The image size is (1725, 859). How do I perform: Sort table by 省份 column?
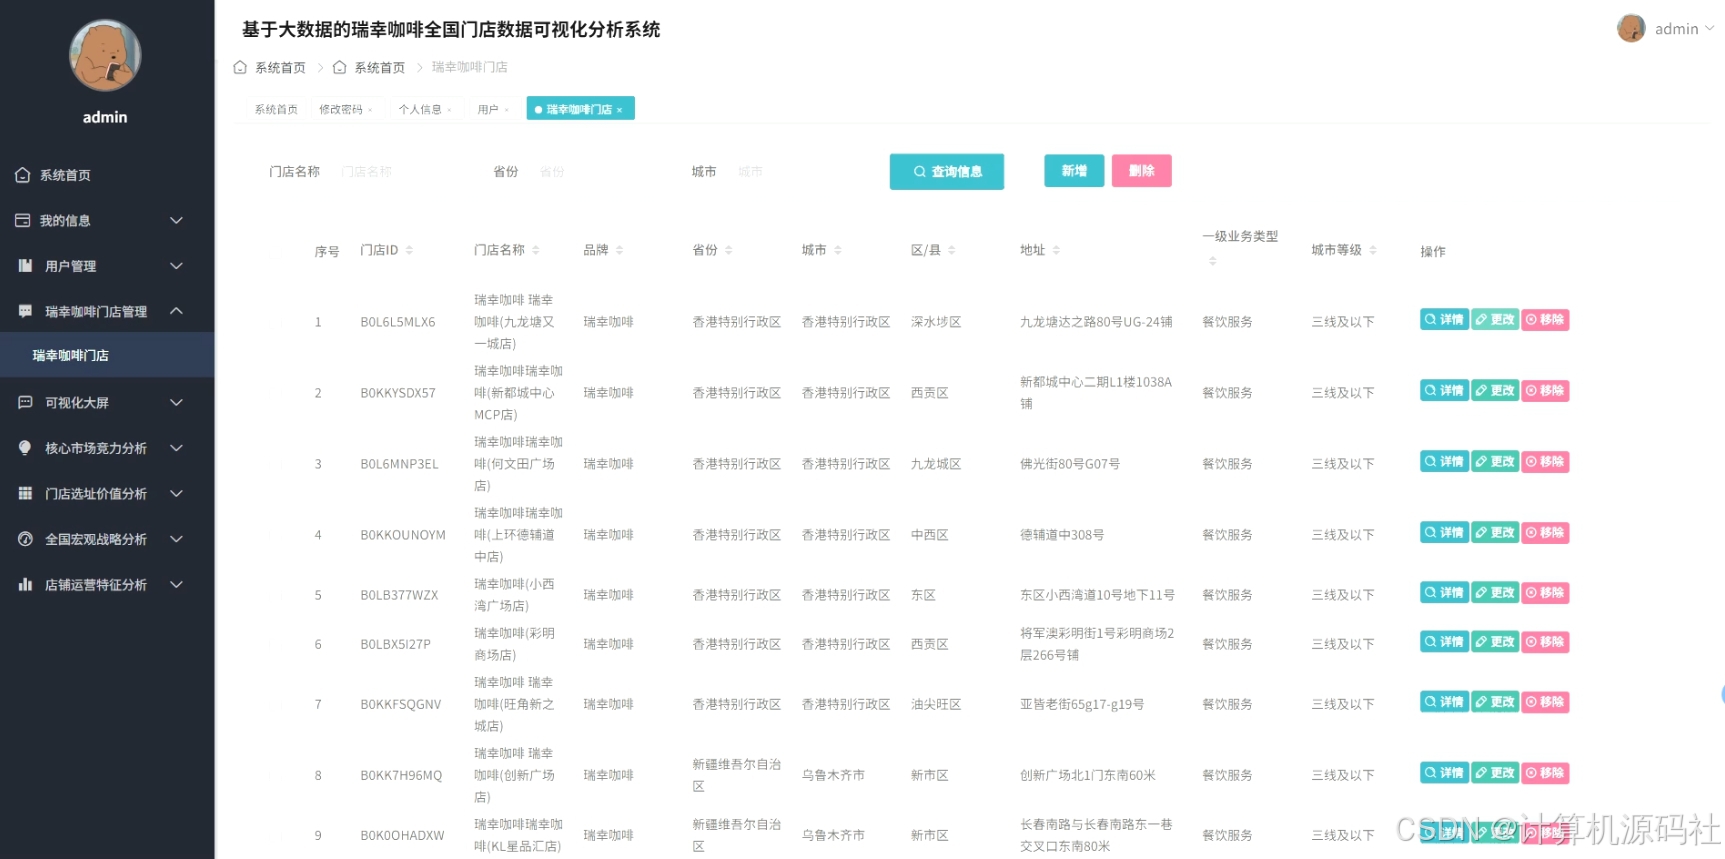(x=729, y=250)
